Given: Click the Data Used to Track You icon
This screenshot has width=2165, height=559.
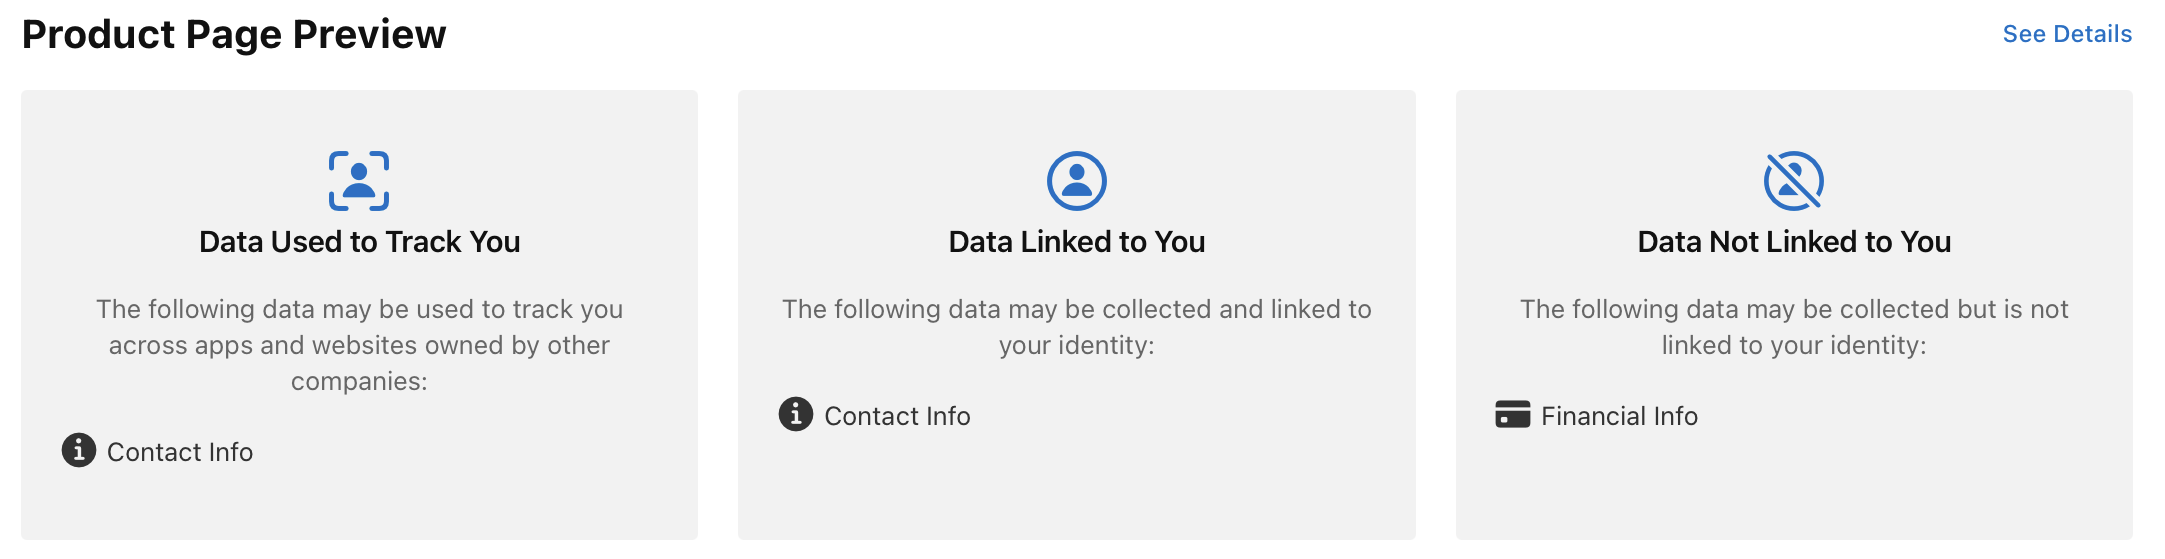Looking at the screenshot, I should click(359, 181).
